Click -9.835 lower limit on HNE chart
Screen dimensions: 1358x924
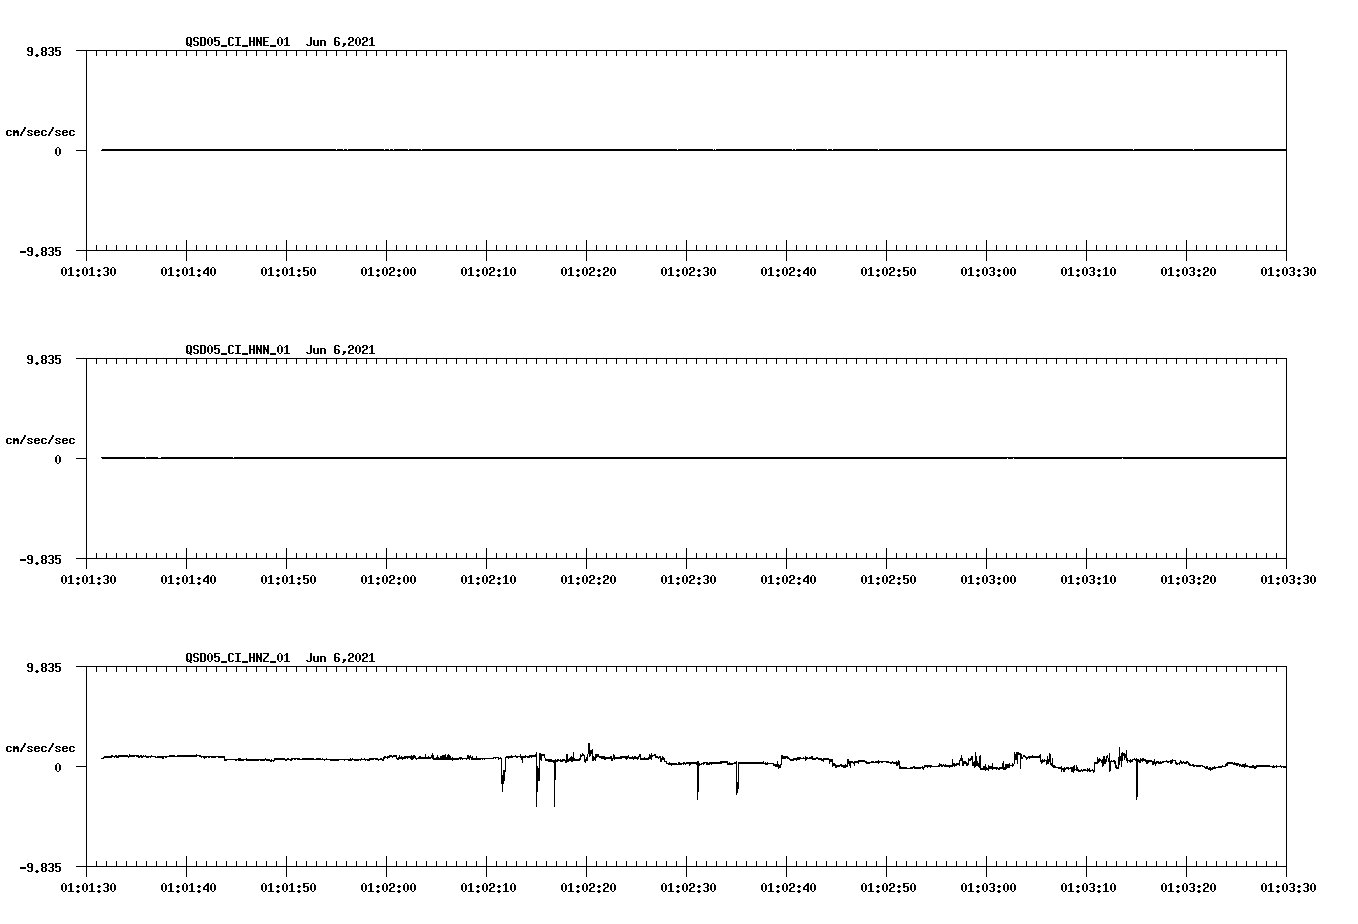coord(41,251)
